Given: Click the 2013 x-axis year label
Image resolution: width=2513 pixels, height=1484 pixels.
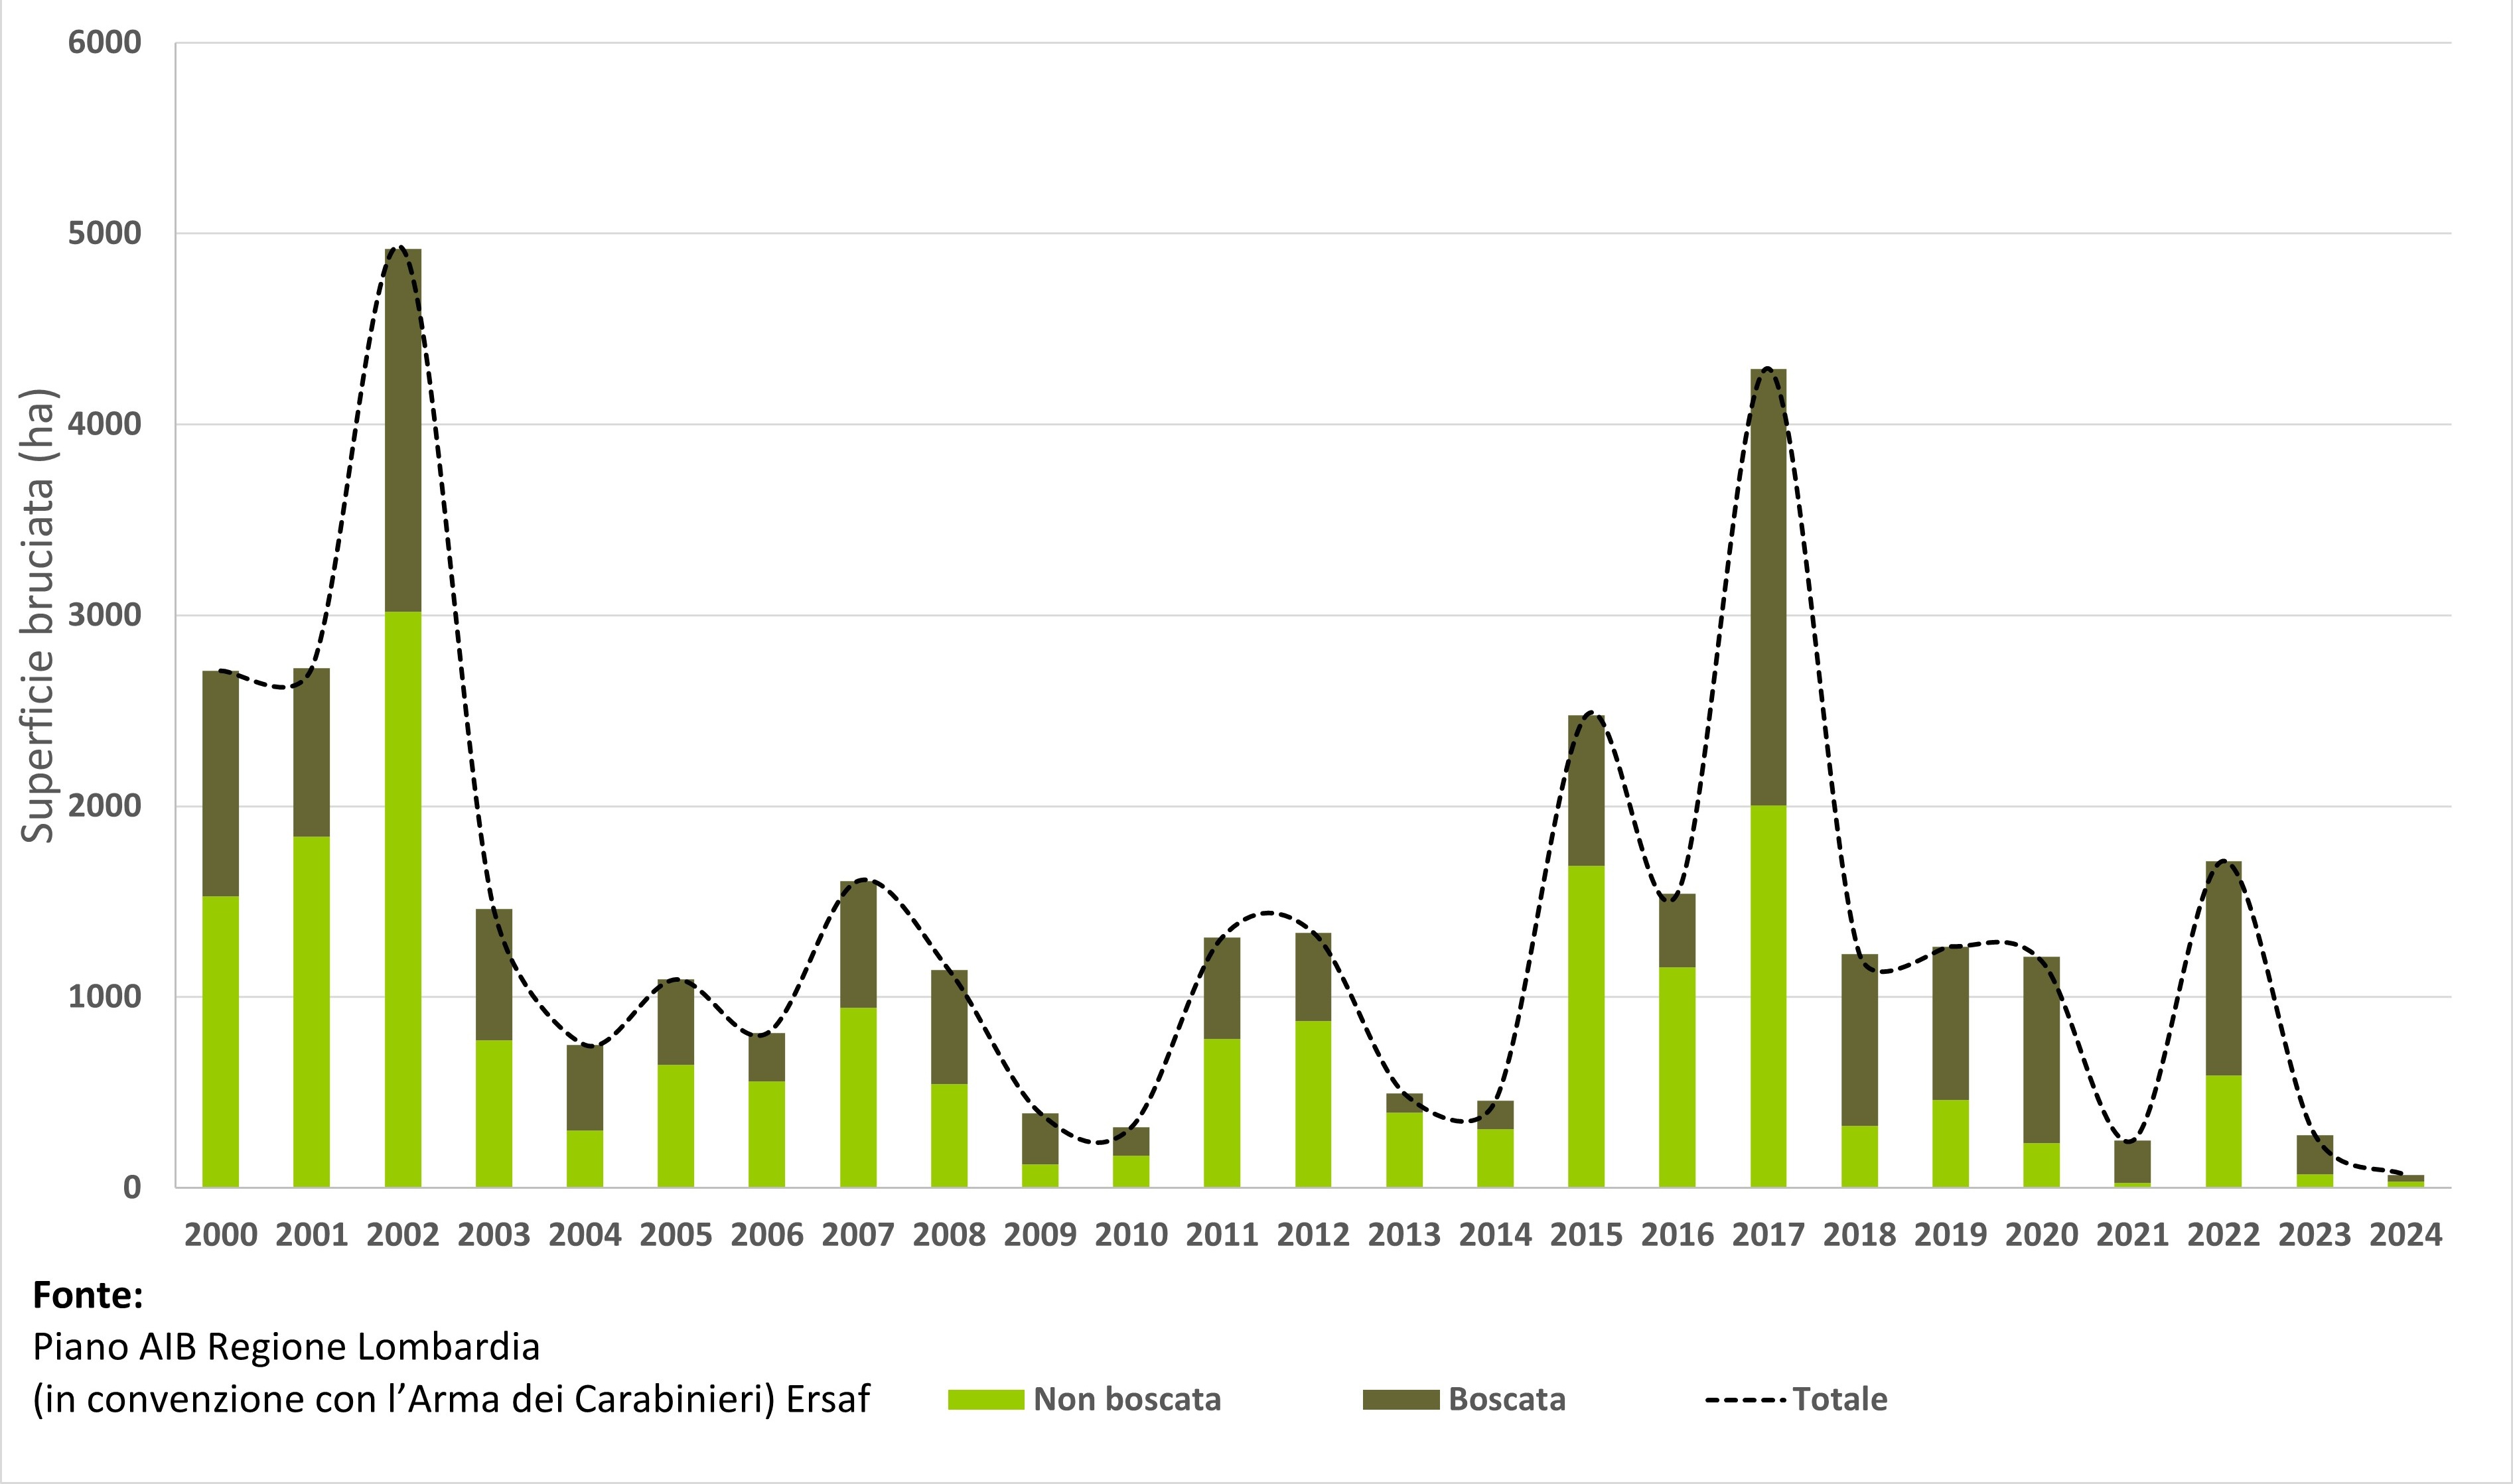Looking at the screenshot, I should tap(1405, 1235).
